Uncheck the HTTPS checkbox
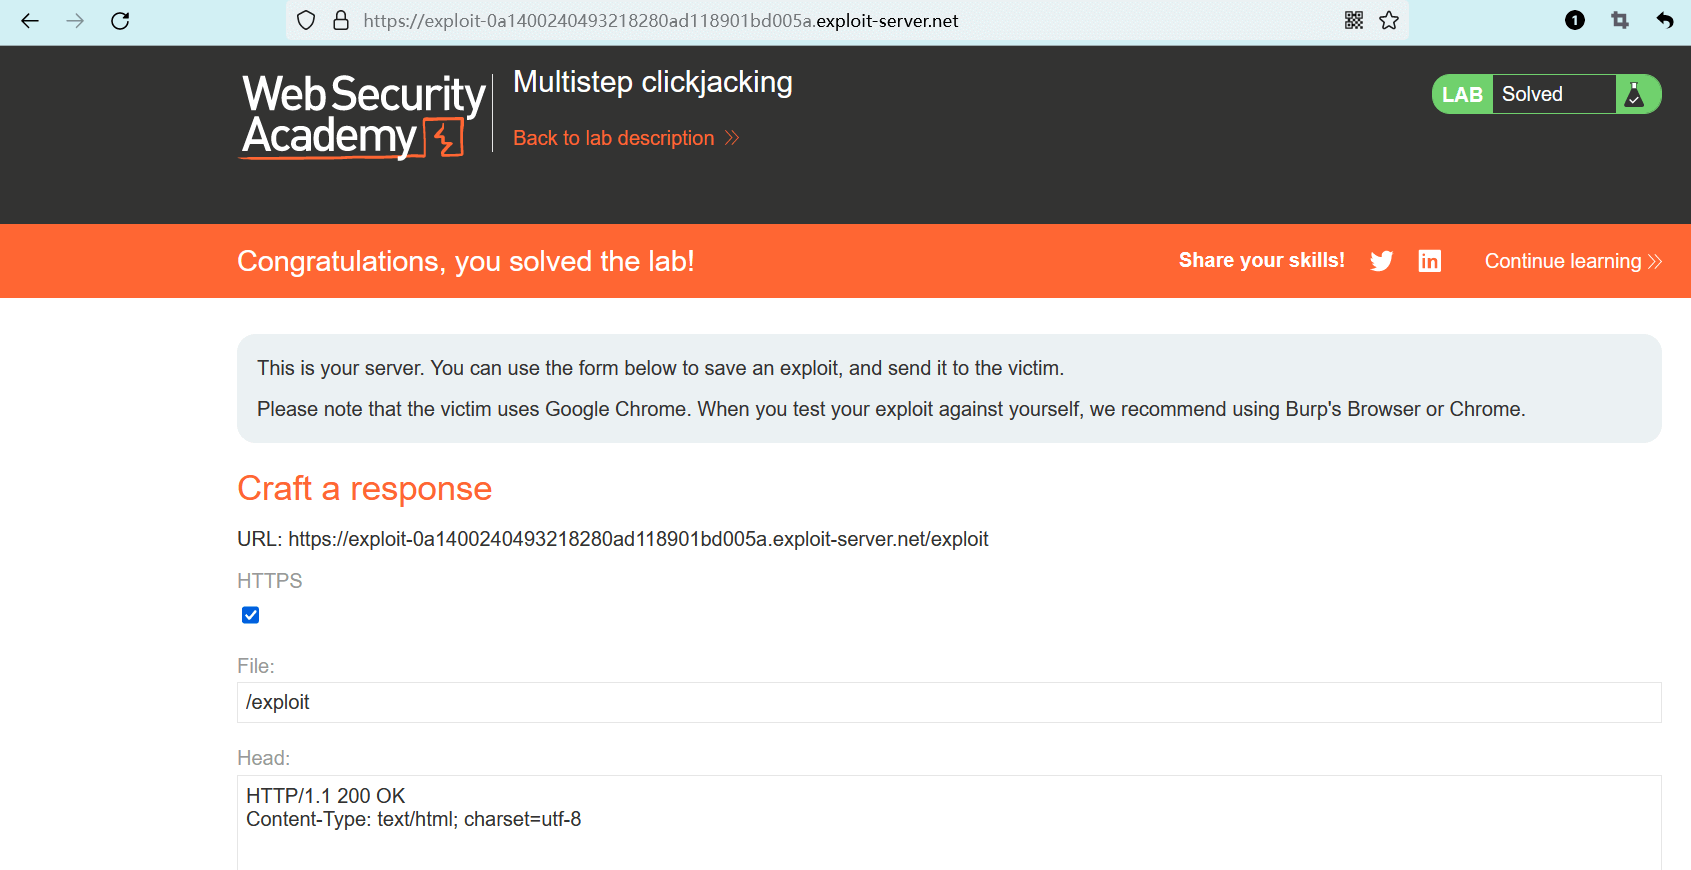The image size is (1691, 870). coord(251,615)
